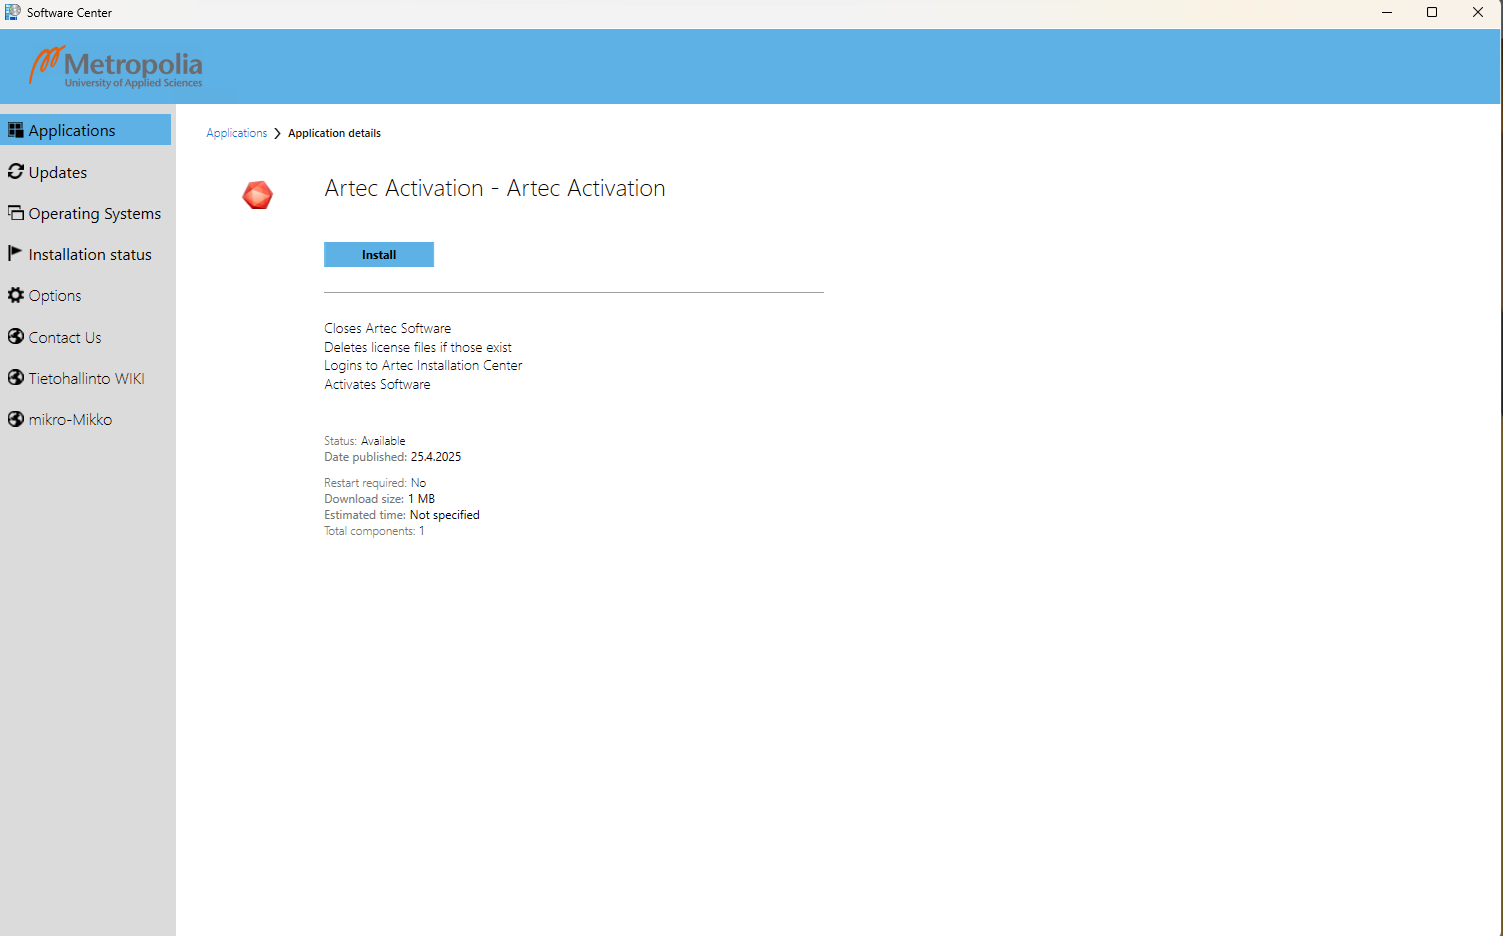Click 'Deletes license files if those exist' text
1503x936 pixels.
point(418,347)
